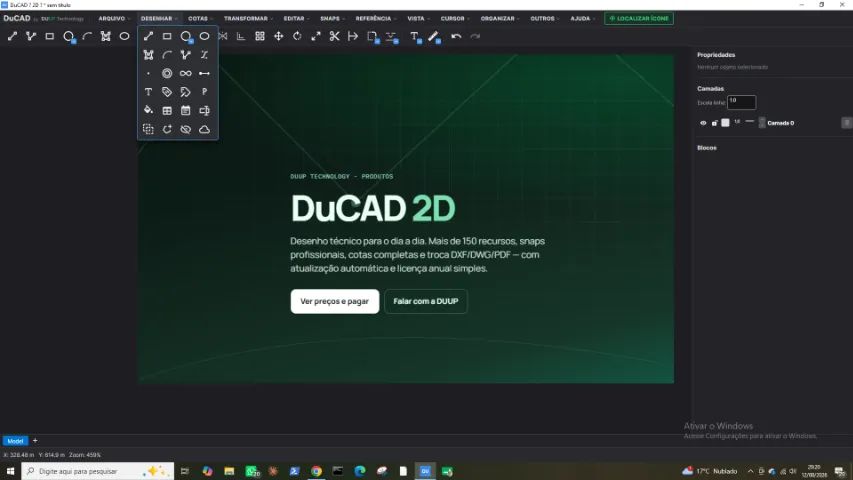Click the LOCALIZAR ÍCONE button
This screenshot has width=853, height=480.
coord(639,19)
